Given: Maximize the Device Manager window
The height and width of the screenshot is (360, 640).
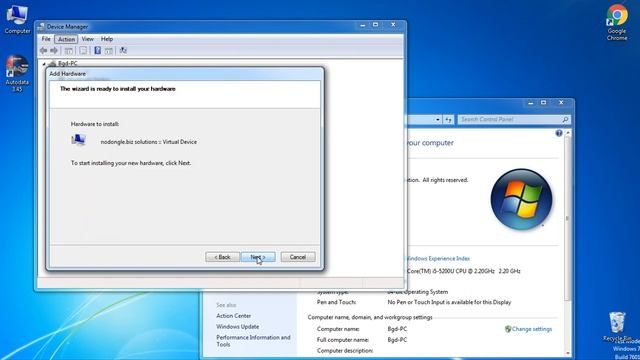Looking at the screenshot, I should point(376,25).
